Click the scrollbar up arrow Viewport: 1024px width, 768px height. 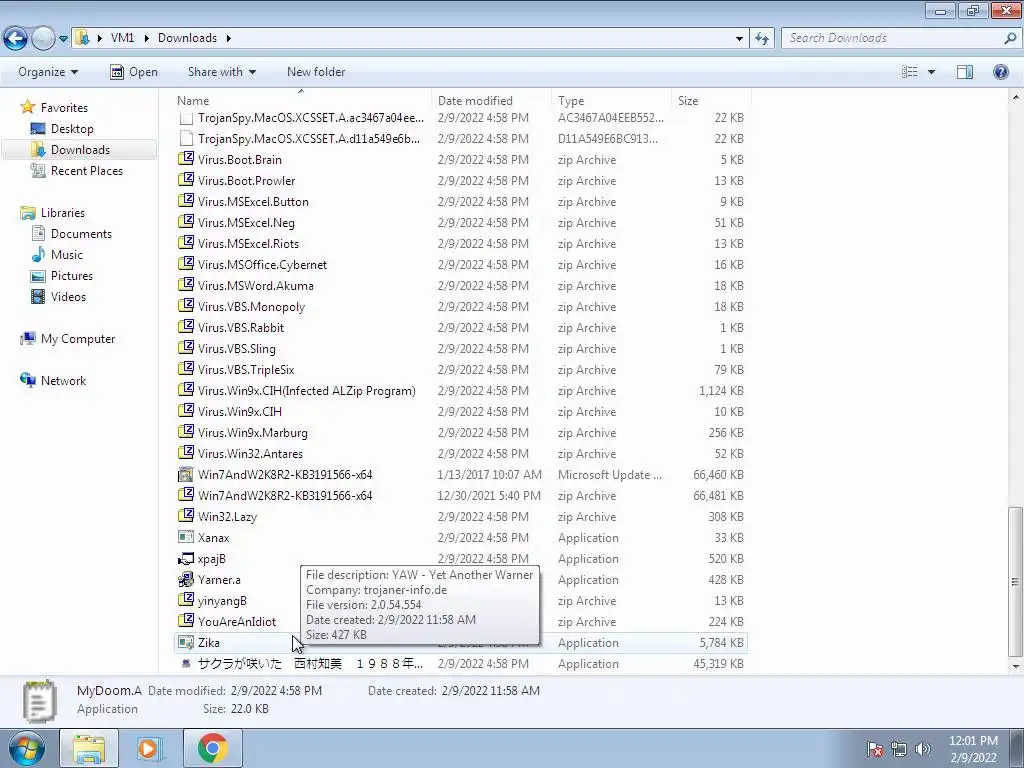click(x=1015, y=97)
